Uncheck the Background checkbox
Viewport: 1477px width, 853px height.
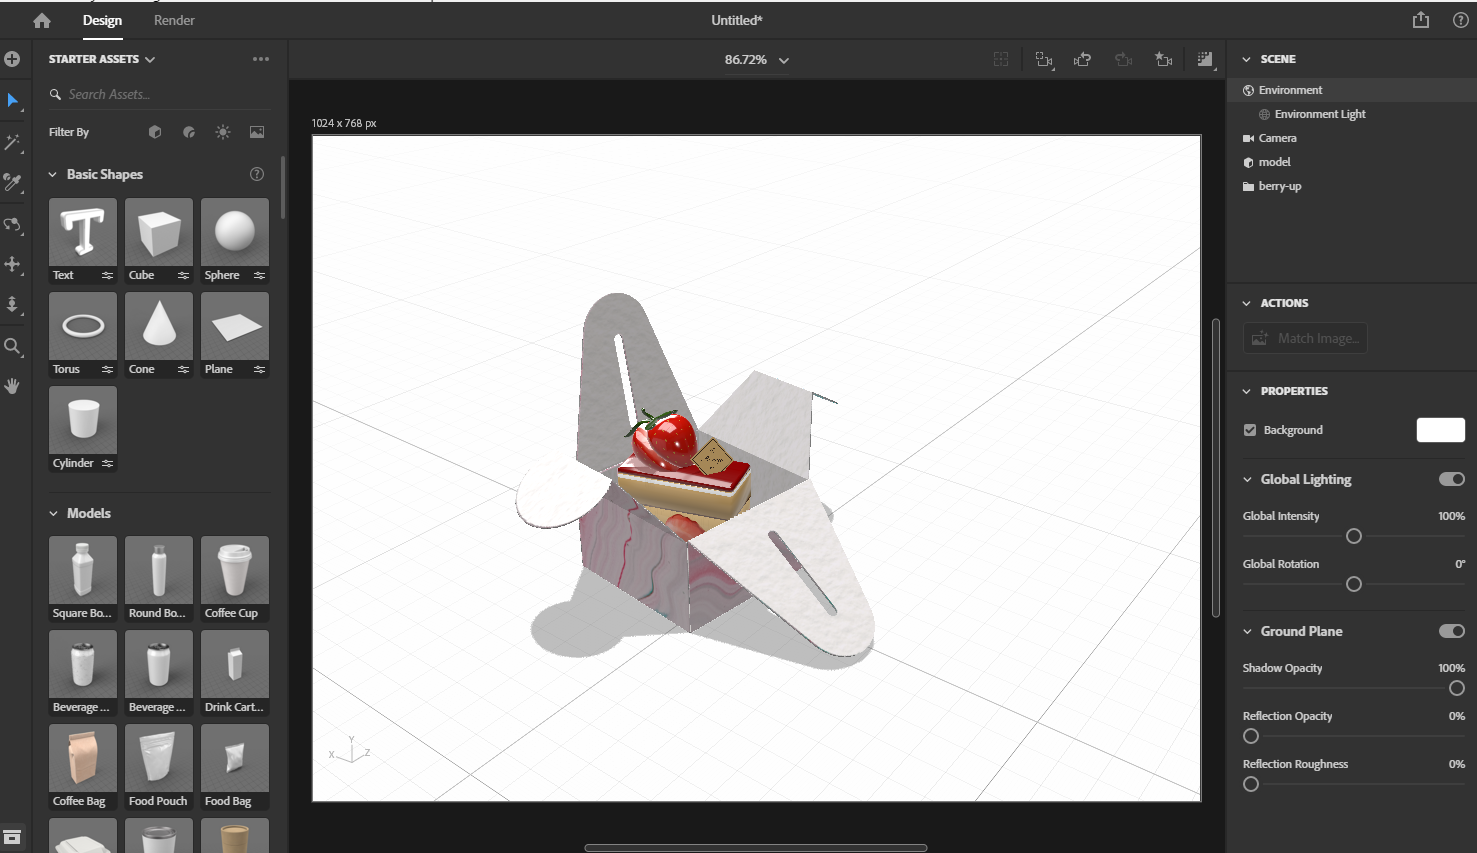tap(1250, 430)
